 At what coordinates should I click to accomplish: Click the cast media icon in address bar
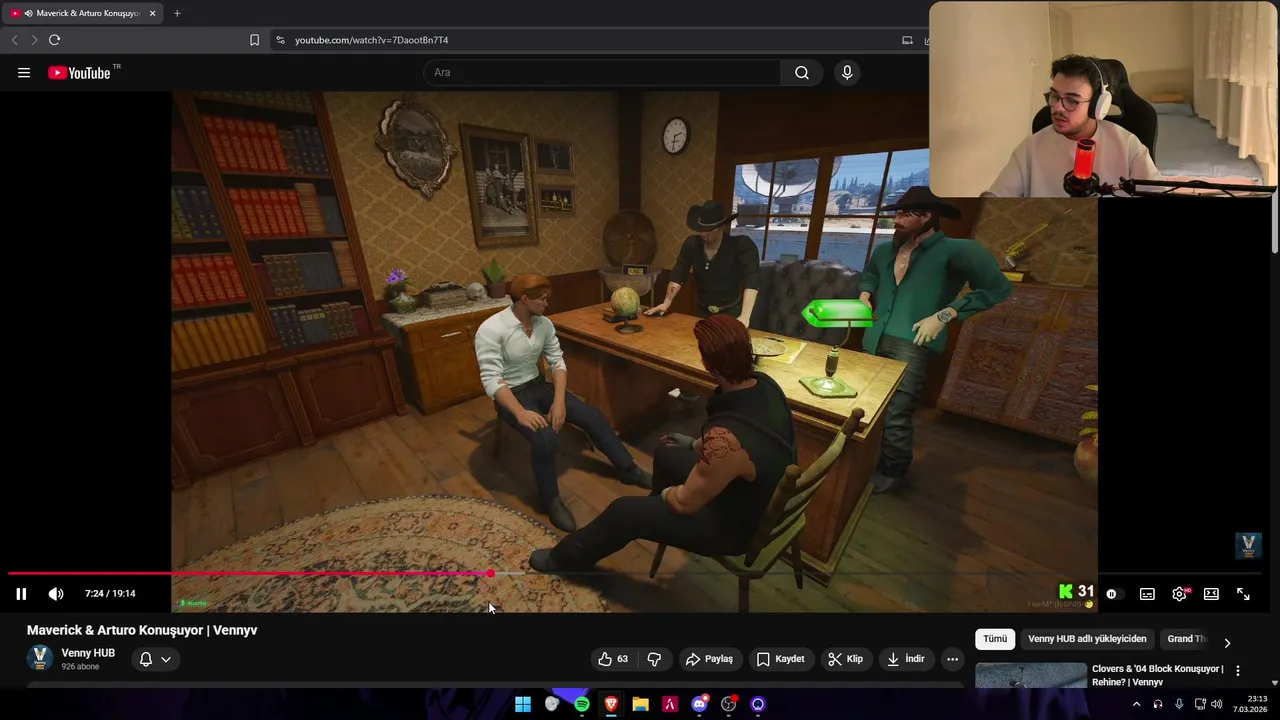tap(907, 40)
